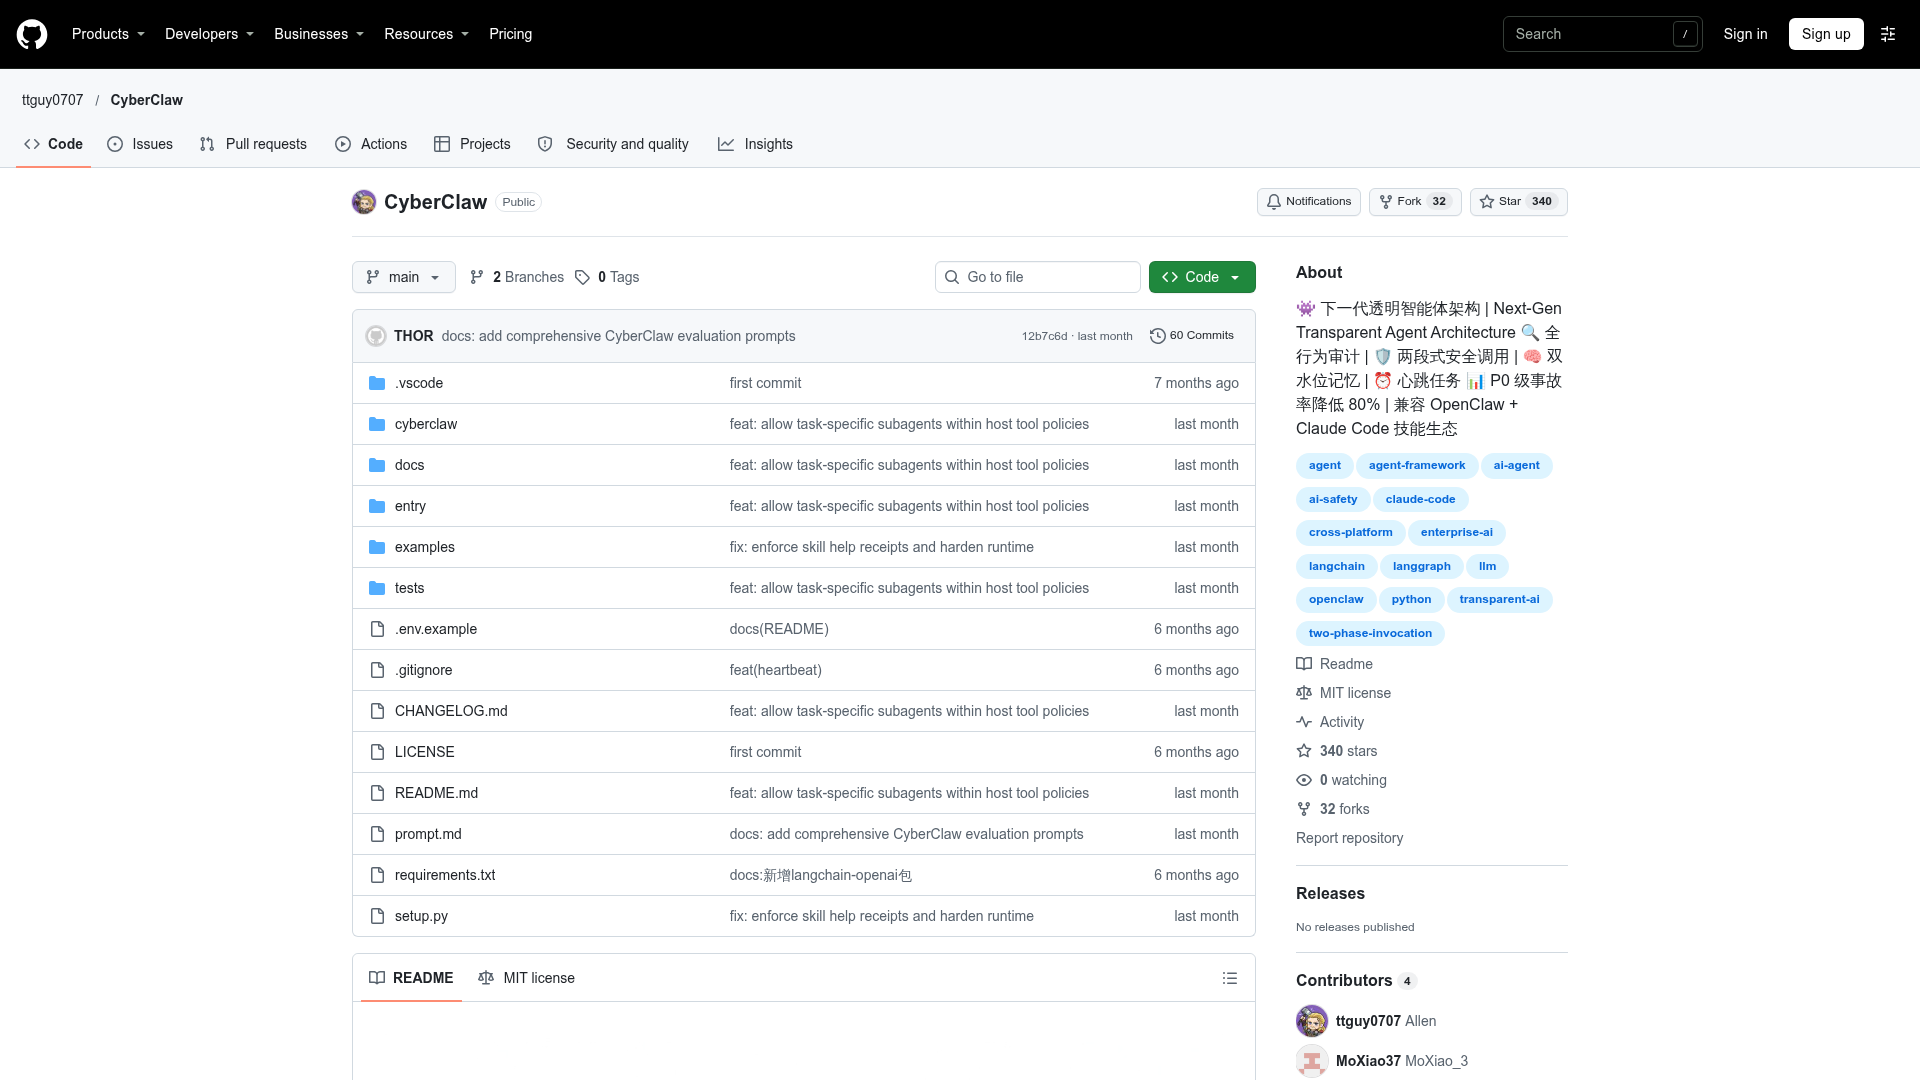The image size is (1920, 1080).
Task: Open the GitHub homepage logo
Action: 32,34
